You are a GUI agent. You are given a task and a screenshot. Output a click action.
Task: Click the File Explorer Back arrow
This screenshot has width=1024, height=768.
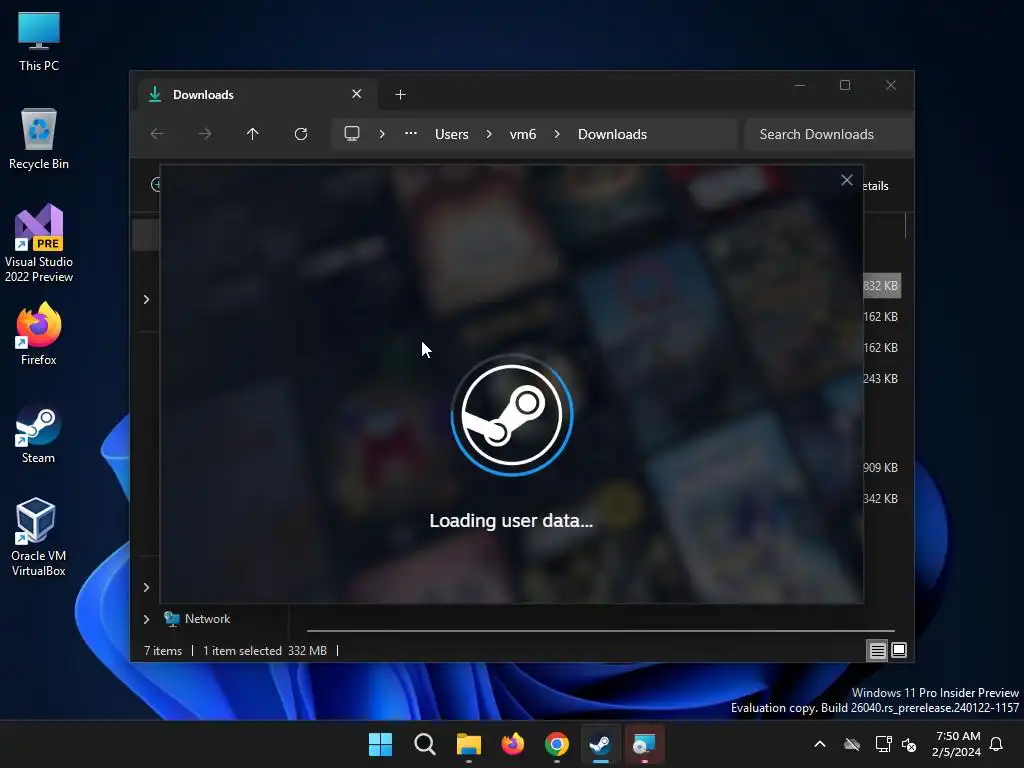point(157,134)
